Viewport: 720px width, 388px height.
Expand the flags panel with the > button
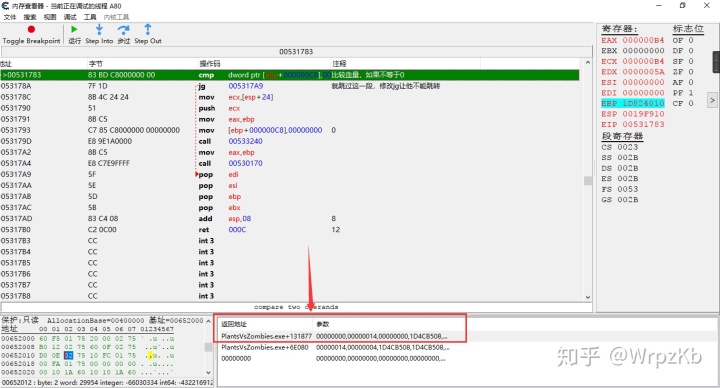click(712, 100)
